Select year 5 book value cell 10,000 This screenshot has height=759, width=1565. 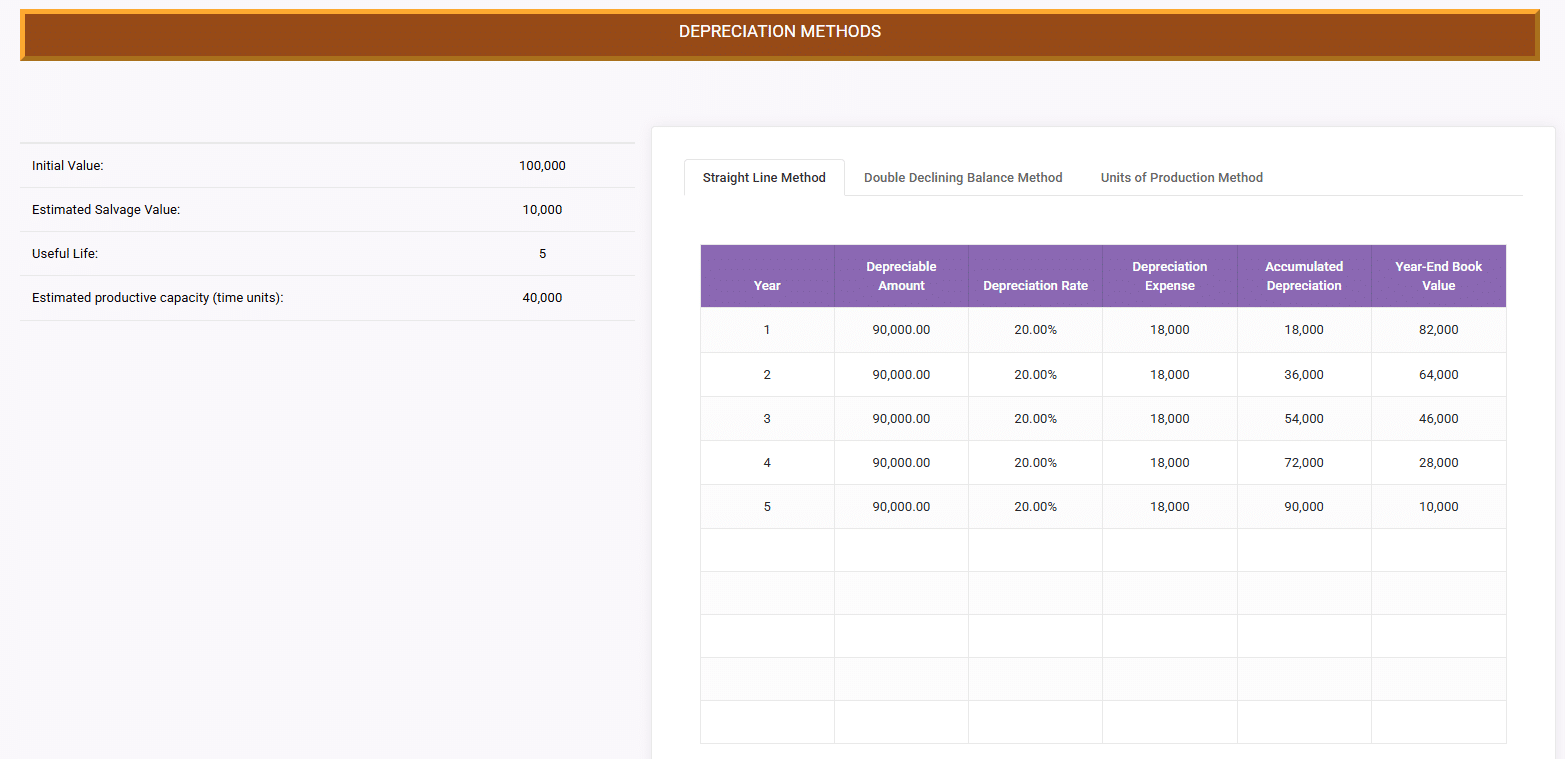click(1438, 507)
